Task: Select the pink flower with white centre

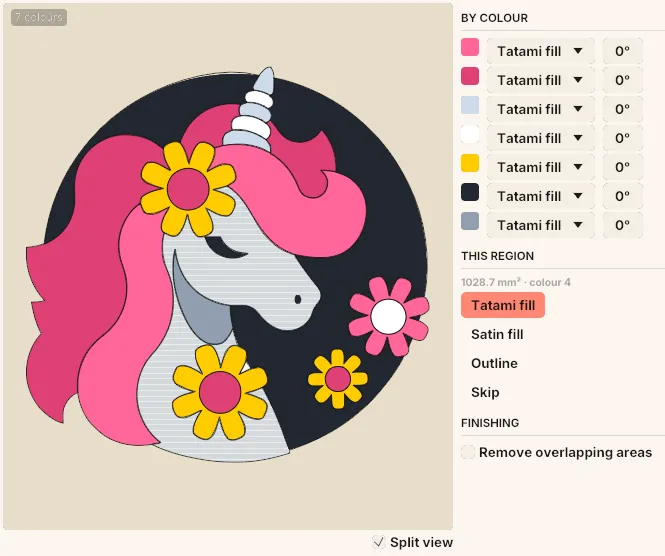Action: click(389, 316)
